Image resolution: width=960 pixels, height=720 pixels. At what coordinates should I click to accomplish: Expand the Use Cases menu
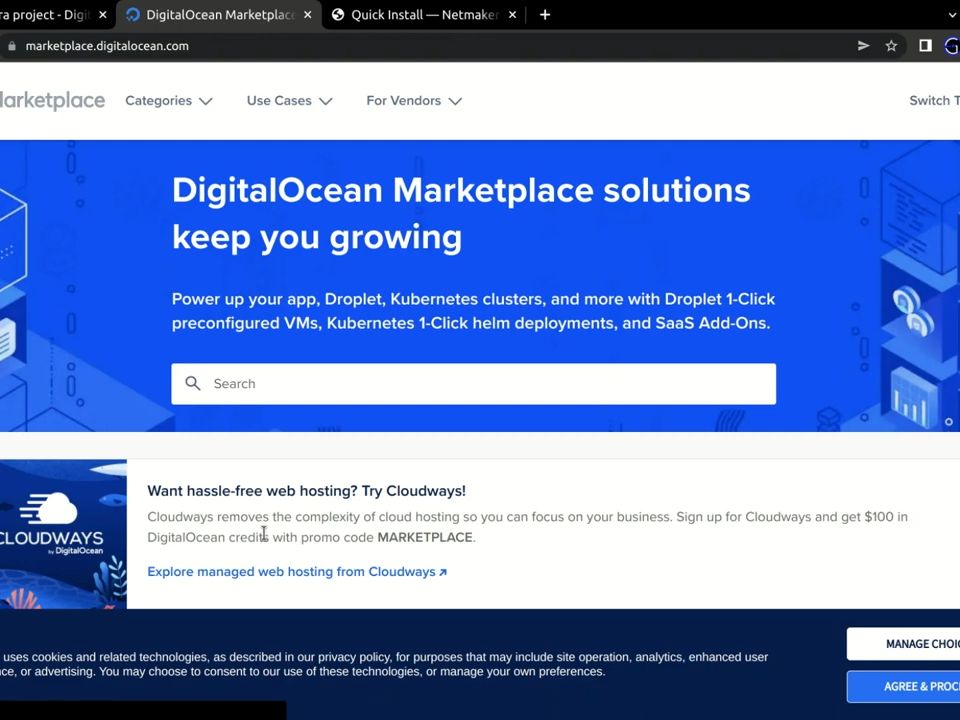(290, 101)
